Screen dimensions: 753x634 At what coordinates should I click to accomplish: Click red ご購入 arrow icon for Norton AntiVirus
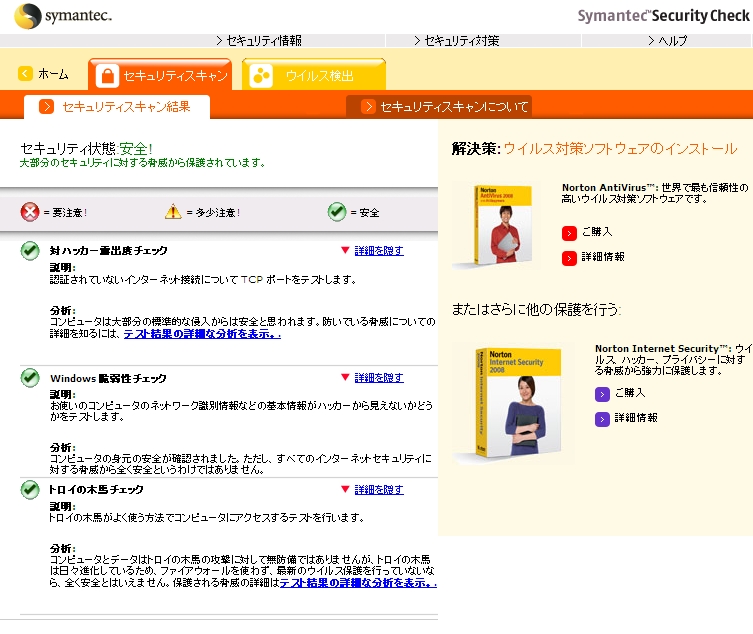569,233
